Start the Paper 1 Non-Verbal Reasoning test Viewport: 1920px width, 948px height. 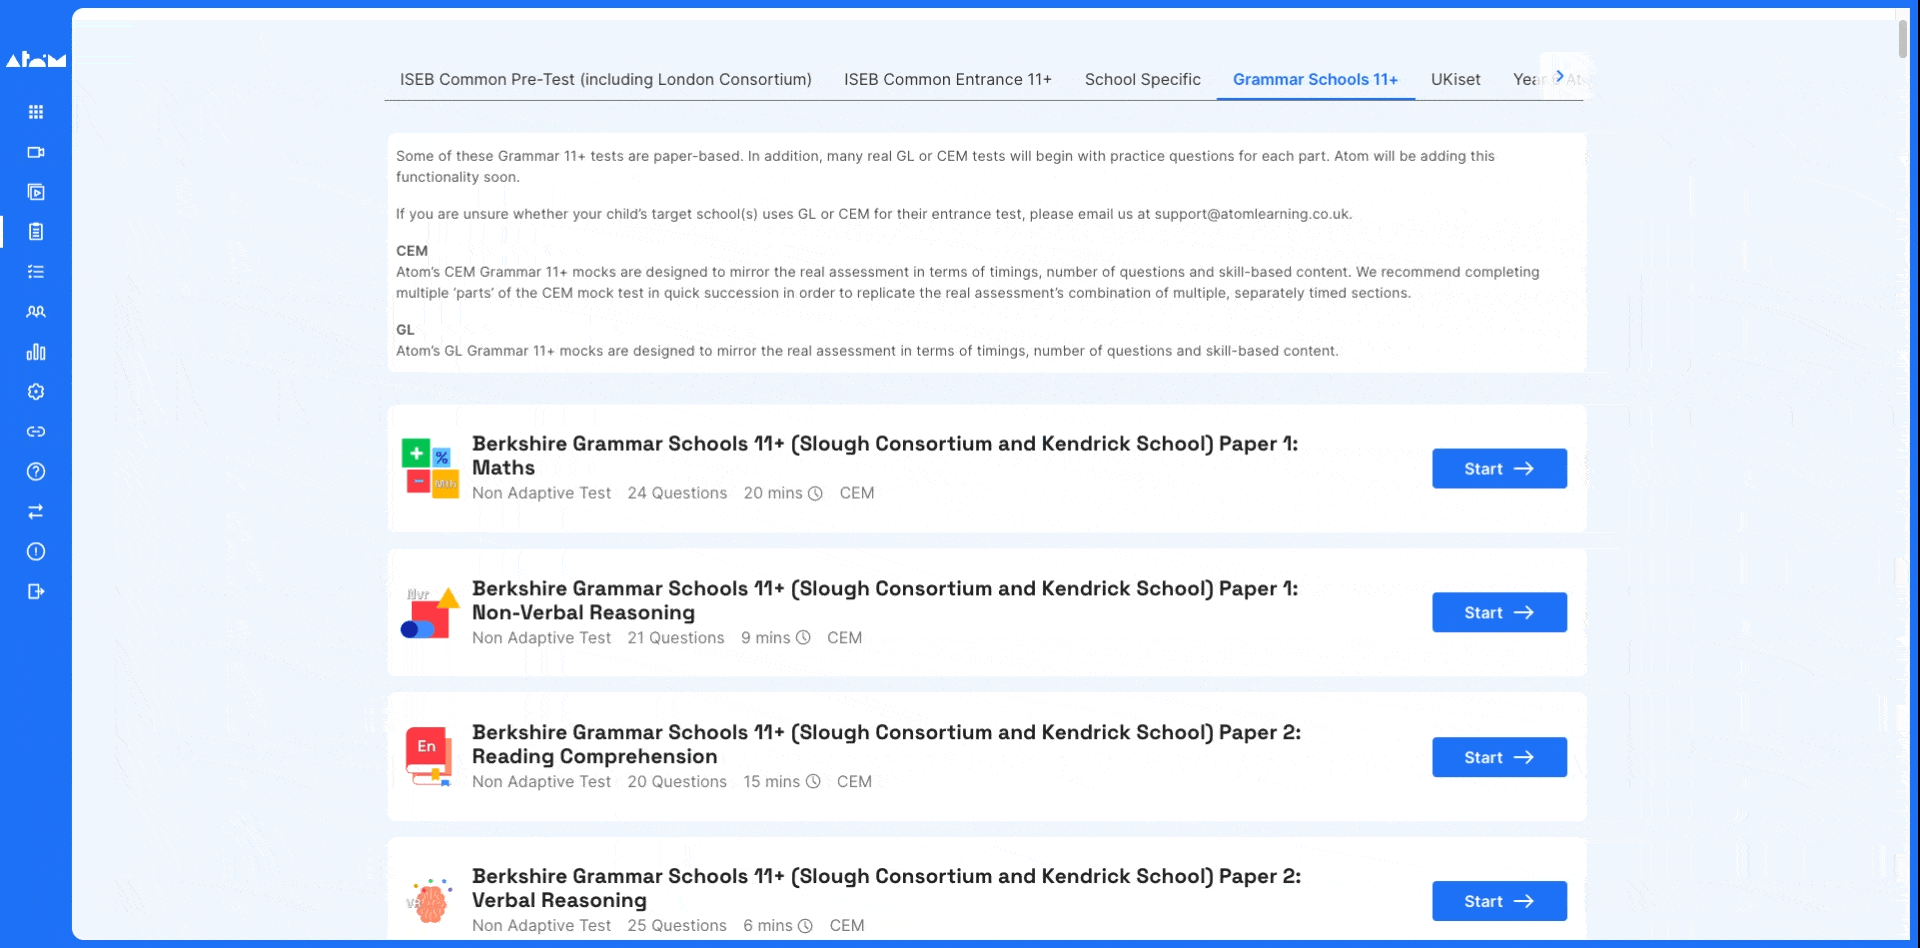[1499, 613]
